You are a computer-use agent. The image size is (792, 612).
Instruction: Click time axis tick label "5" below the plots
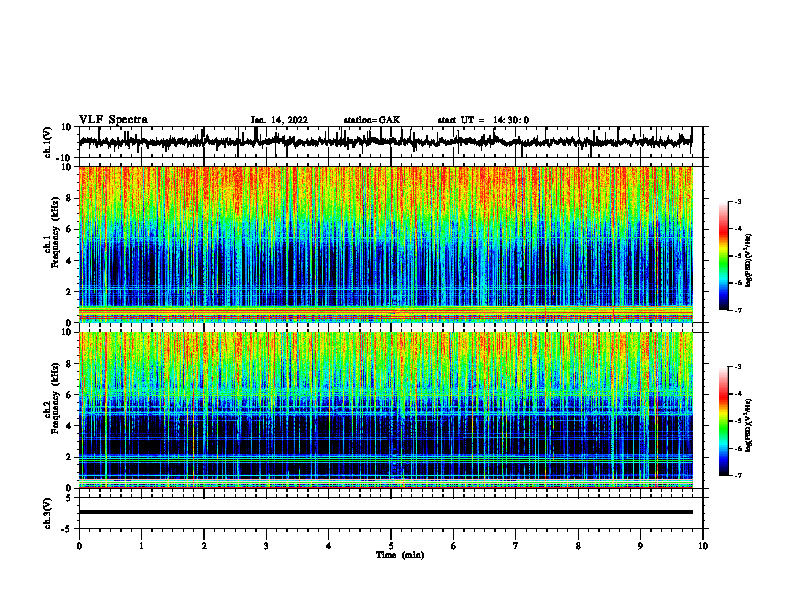click(x=391, y=546)
